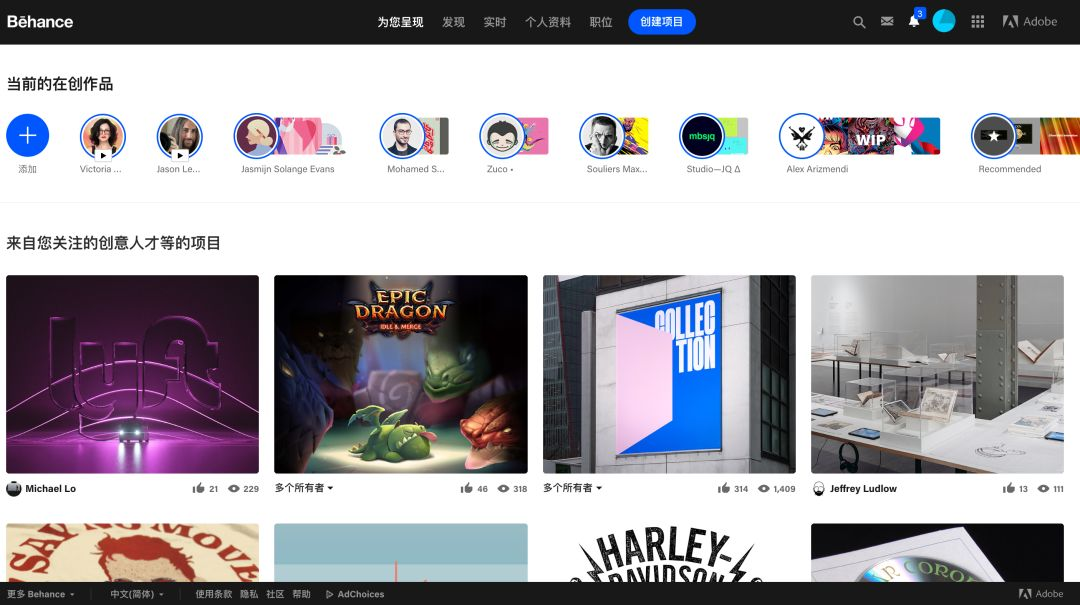Open the 中文(简体) language selector
The height and width of the screenshot is (605, 1080).
point(136,594)
